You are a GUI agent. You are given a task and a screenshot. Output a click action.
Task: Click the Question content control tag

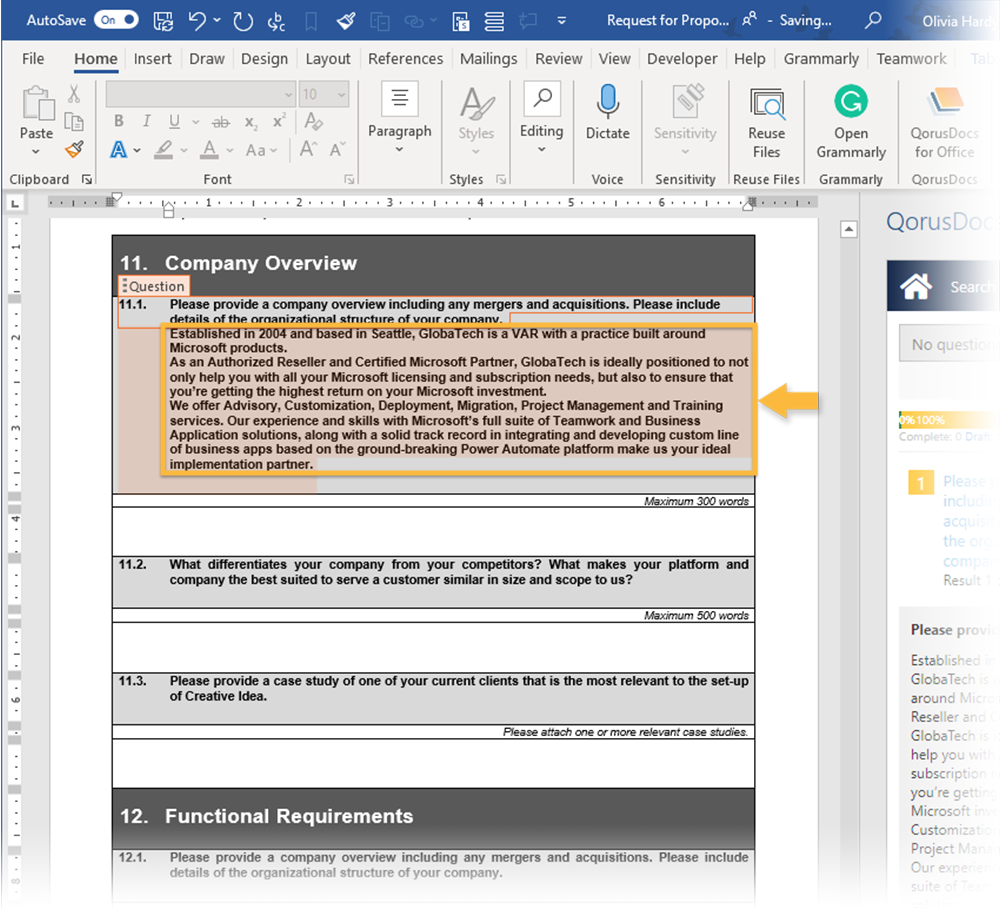154,286
